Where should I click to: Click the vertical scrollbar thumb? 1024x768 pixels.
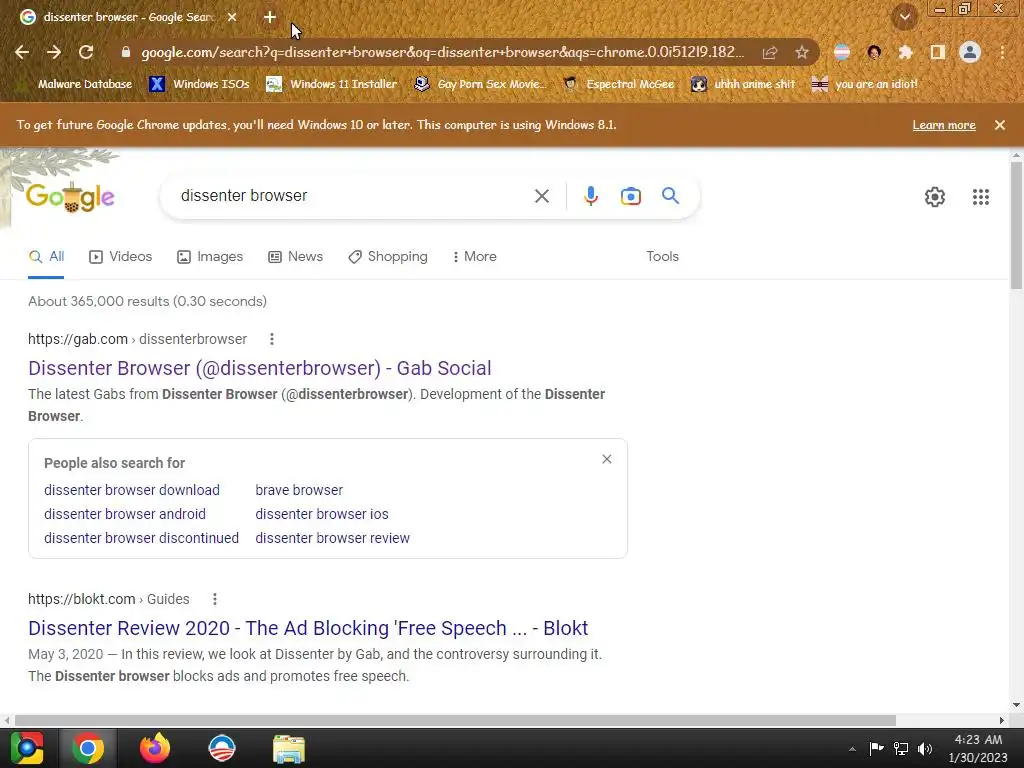1016,225
